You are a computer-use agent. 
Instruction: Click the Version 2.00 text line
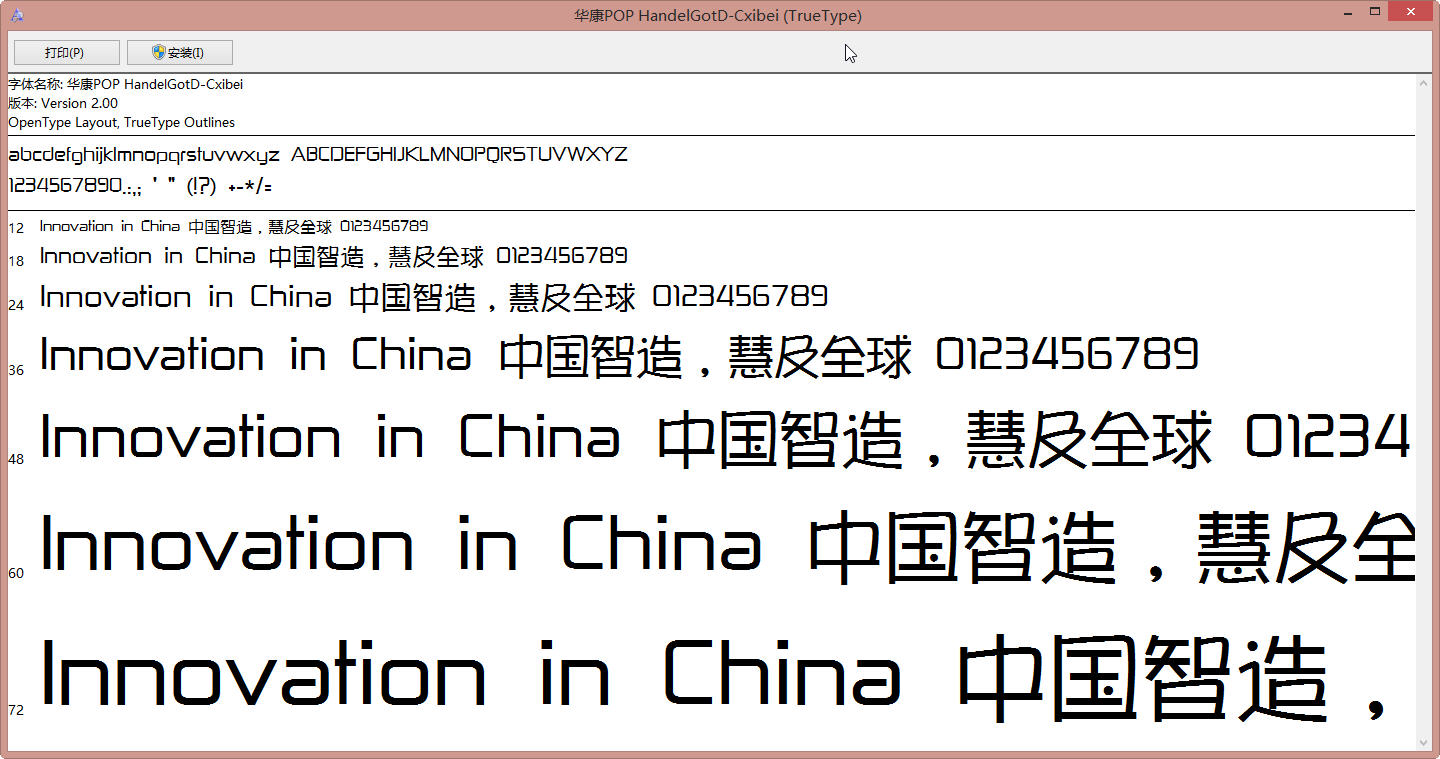[x=63, y=103]
